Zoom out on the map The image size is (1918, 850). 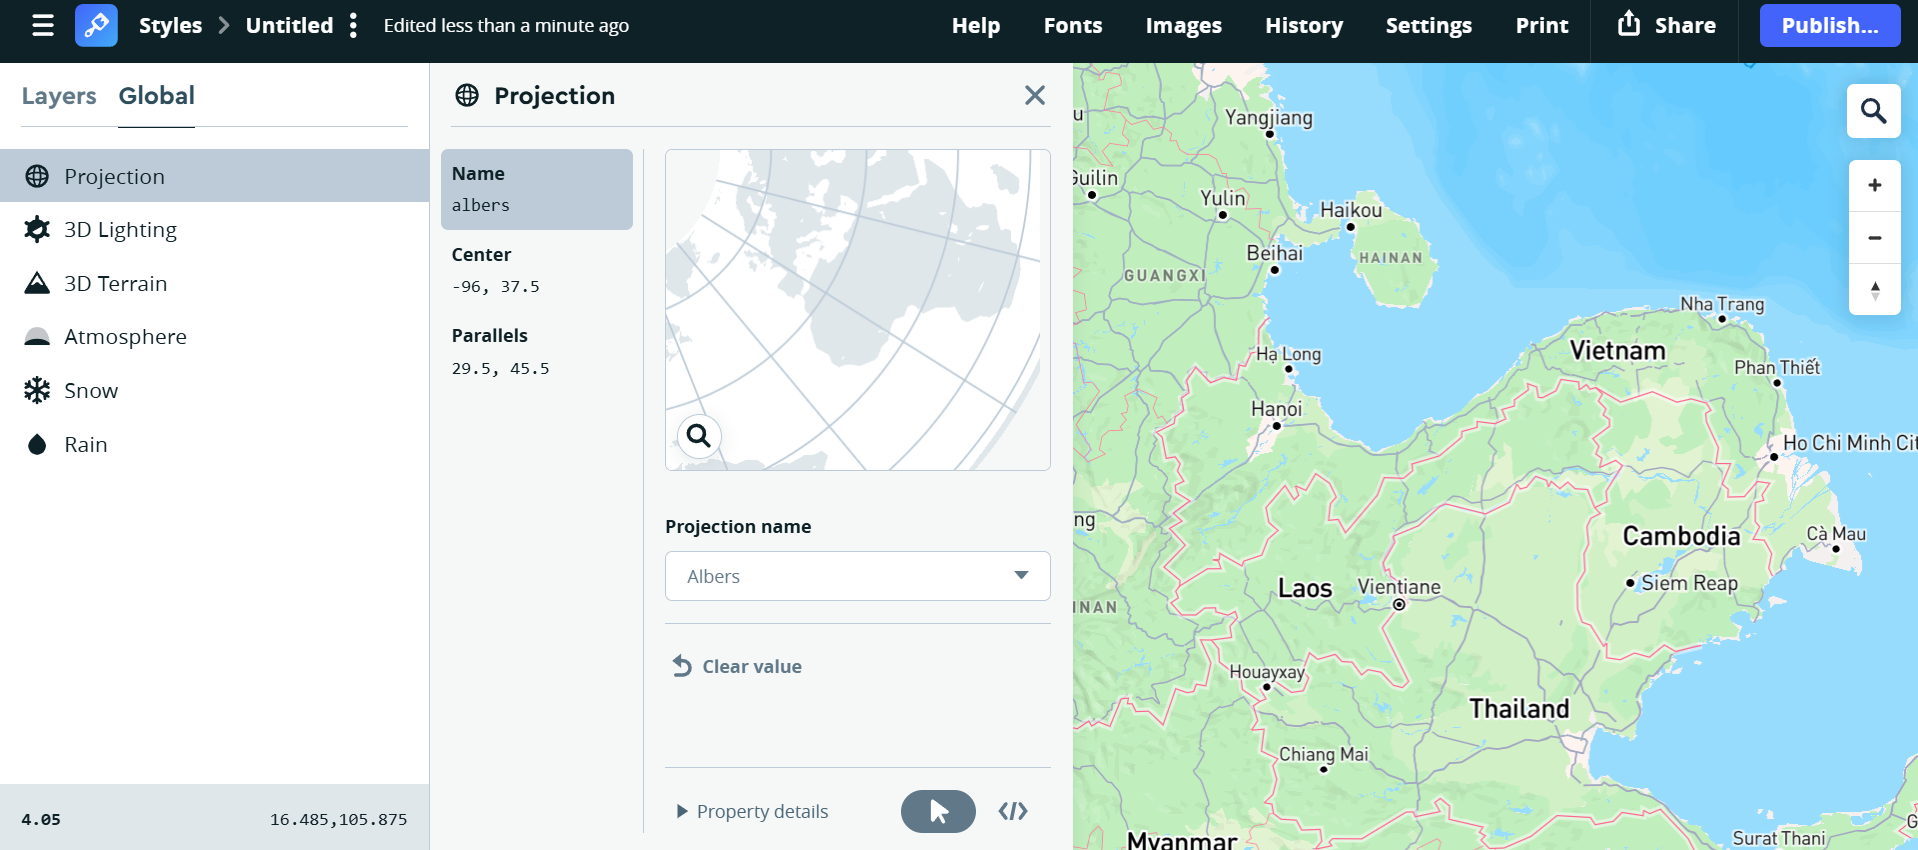tap(1875, 238)
